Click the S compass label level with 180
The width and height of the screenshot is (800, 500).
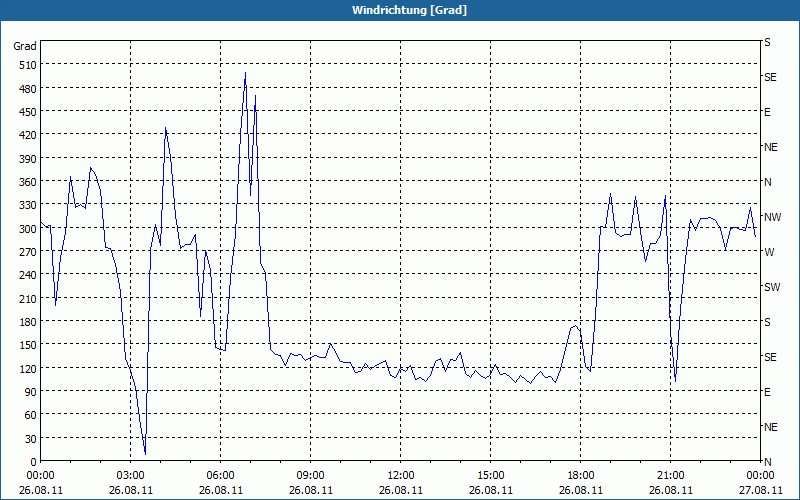[x=767, y=322]
